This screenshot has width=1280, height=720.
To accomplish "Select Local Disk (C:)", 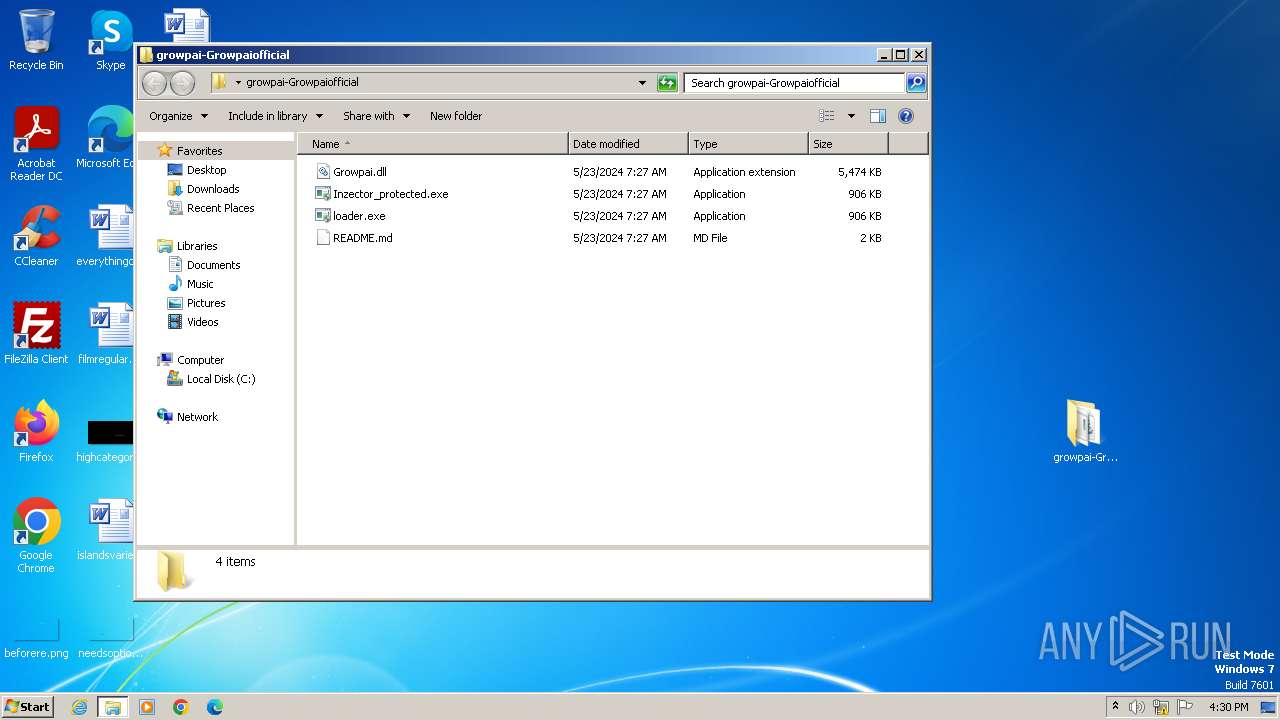I will tap(220, 379).
